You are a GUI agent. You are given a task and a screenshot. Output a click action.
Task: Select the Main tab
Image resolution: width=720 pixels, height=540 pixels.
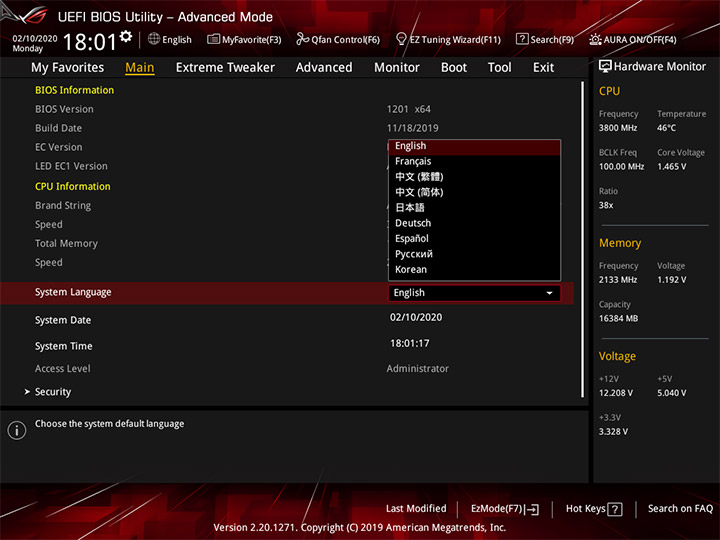click(x=140, y=68)
